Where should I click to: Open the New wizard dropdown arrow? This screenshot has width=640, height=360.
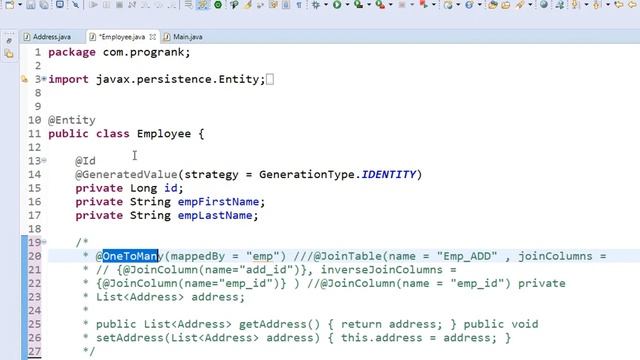20,4
